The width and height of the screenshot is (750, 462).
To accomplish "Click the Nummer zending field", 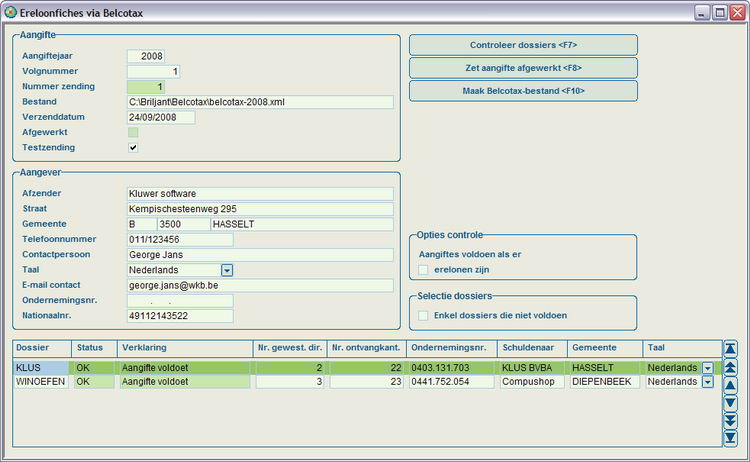I will pyautogui.click(x=146, y=87).
